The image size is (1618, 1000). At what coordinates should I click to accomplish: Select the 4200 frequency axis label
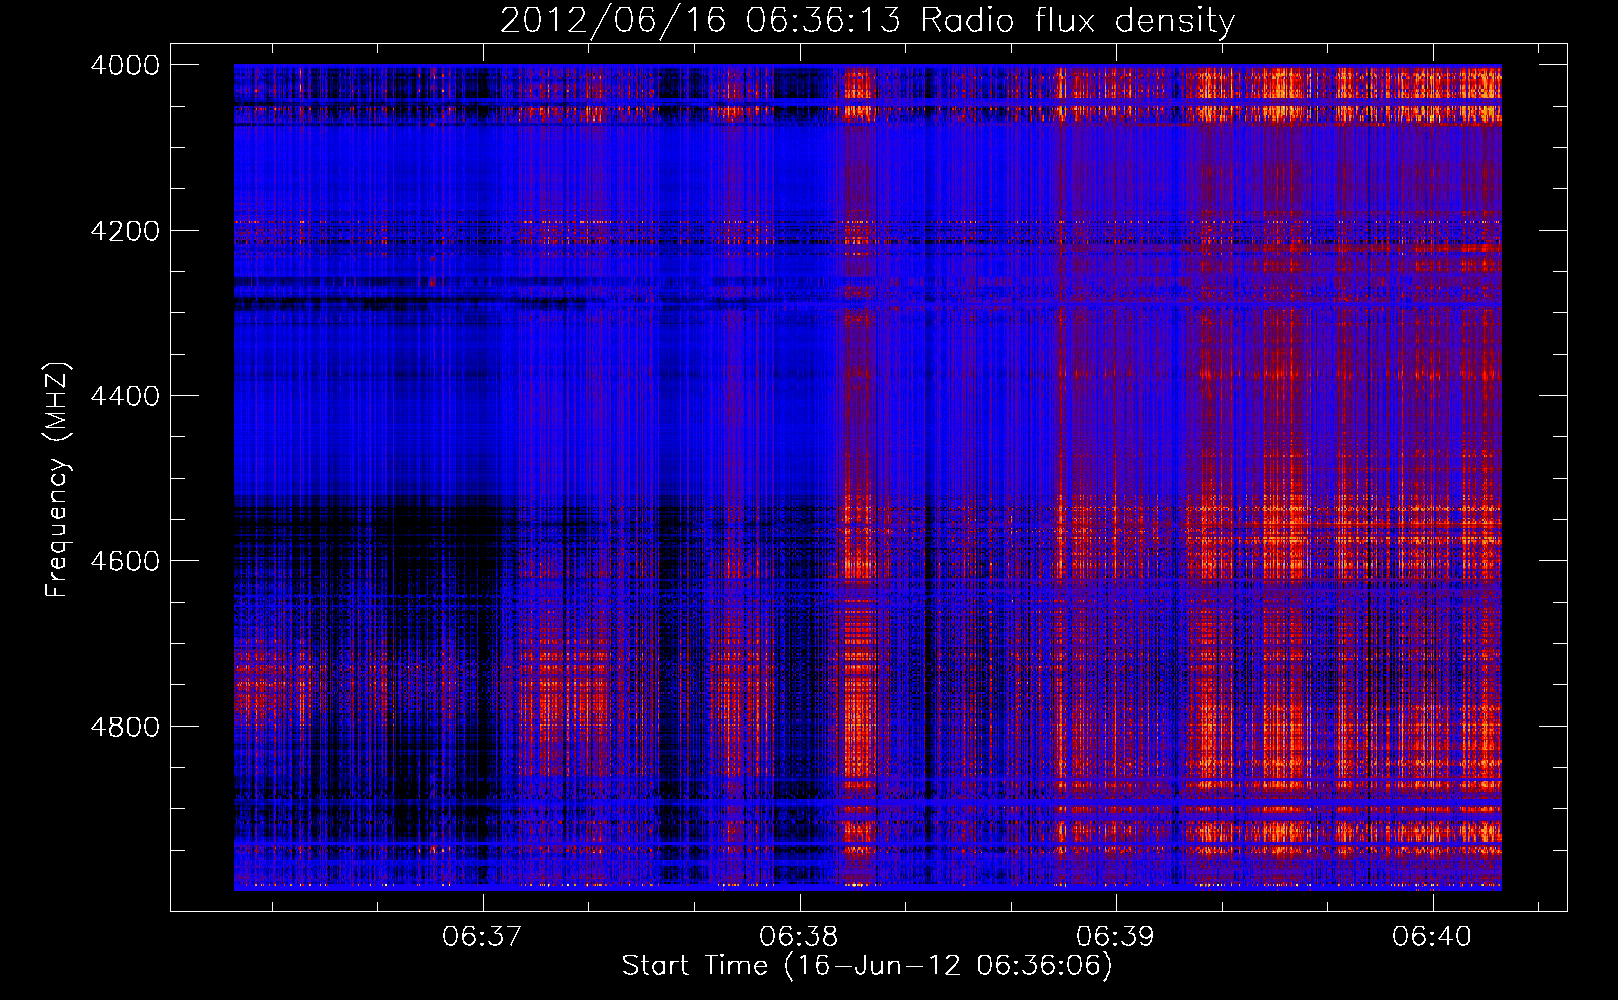(x=125, y=231)
